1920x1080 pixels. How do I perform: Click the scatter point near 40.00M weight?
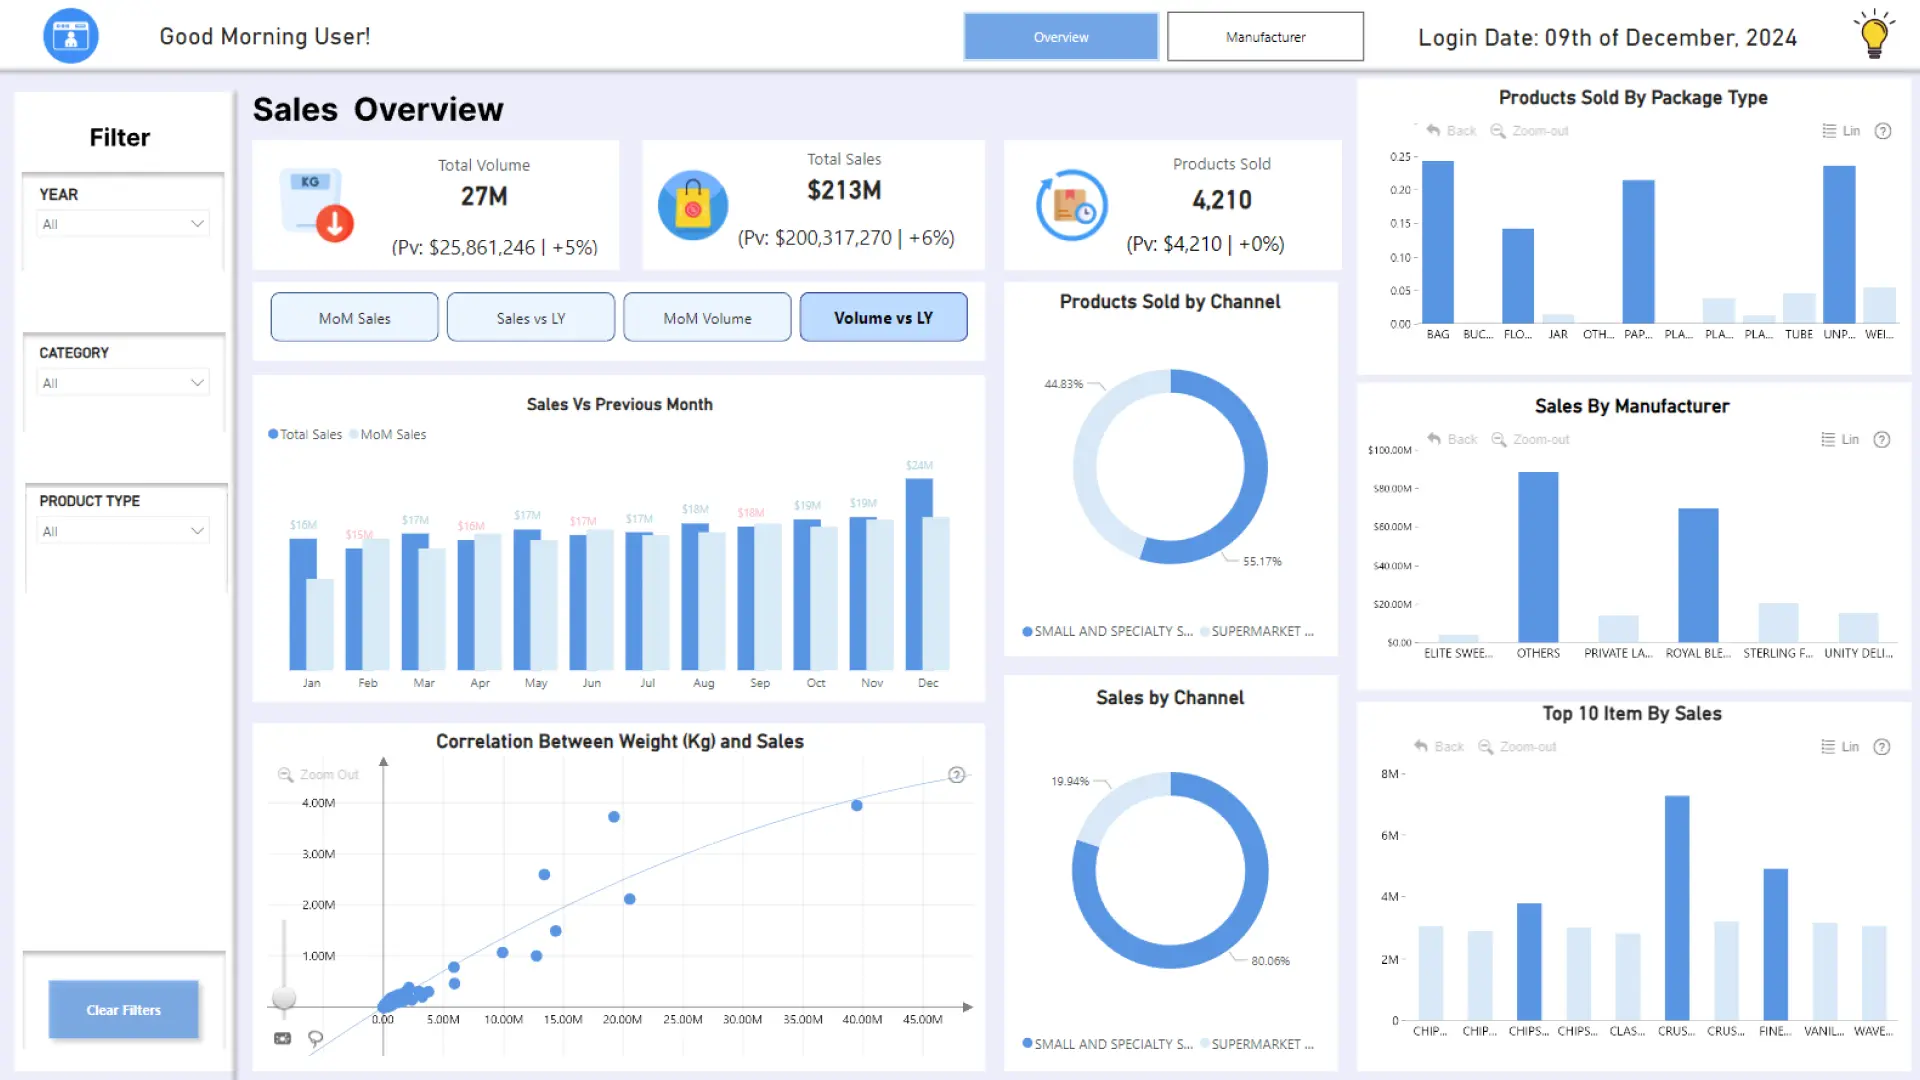pyautogui.click(x=856, y=805)
